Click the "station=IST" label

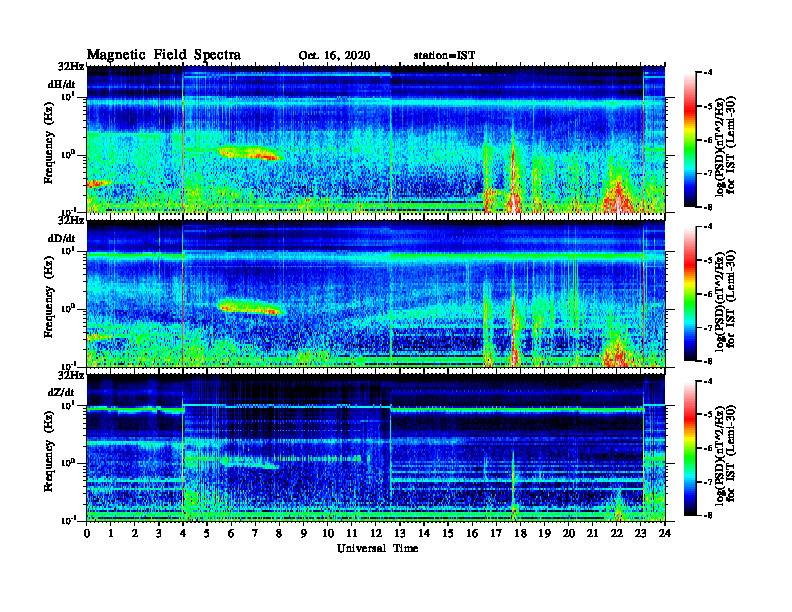pyautogui.click(x=444, y=56)
